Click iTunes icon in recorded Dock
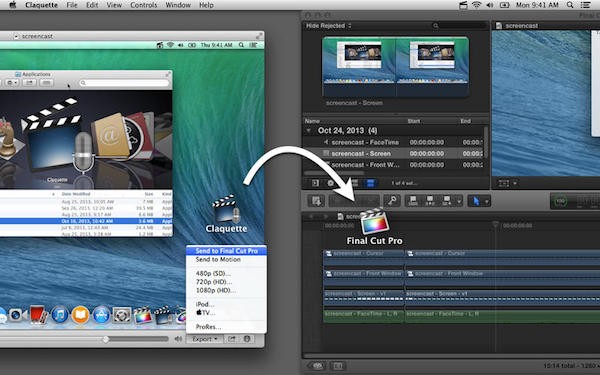The image size is (600, 375). click(60, 315)
